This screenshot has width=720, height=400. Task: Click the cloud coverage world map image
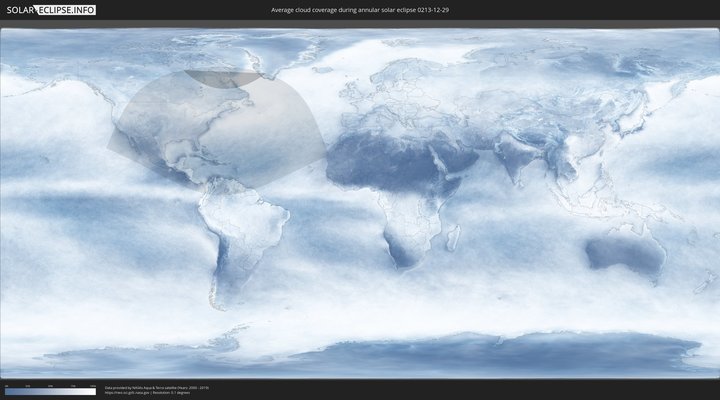pos(360,203)
